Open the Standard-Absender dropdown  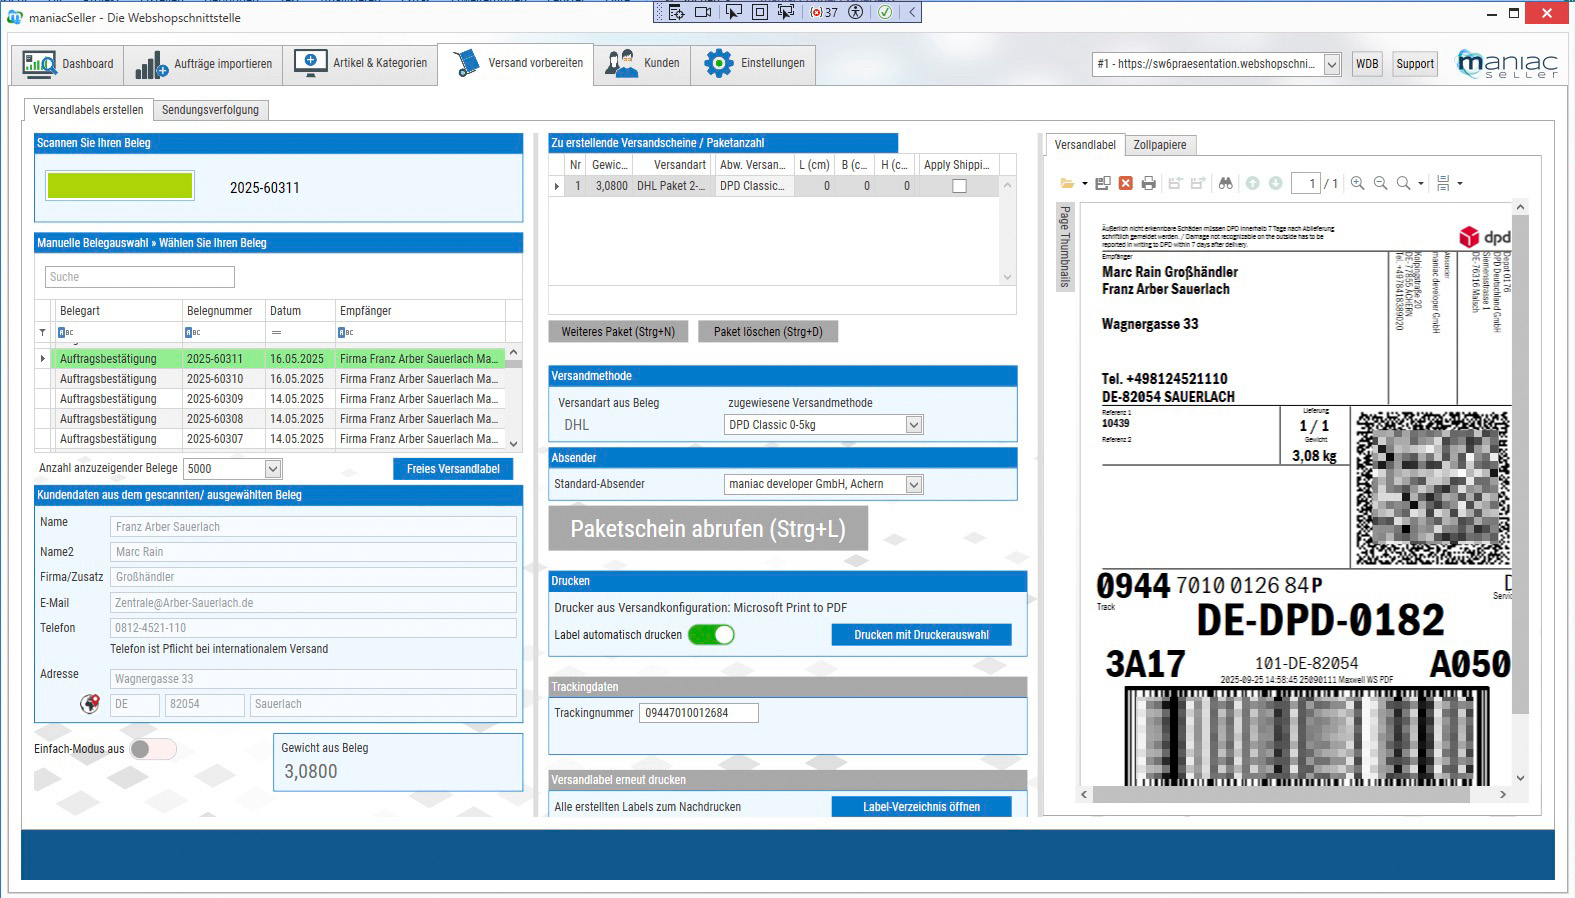point(913,484)
